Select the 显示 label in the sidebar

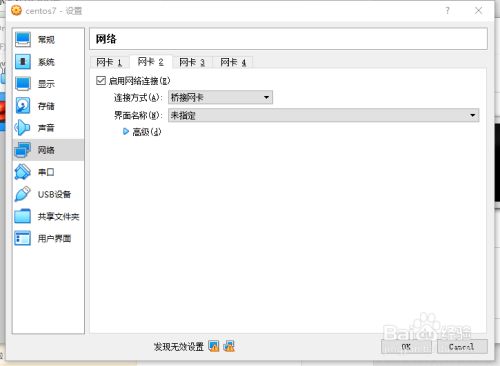(x=46, y=84)
